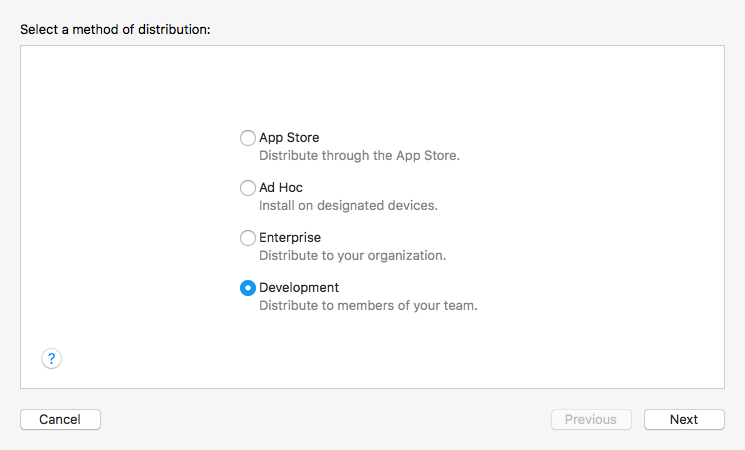Image resolution: width=745 pixels, height=450 pixels.
Task: Click the selected Development radio button
Action: (248, 288)
